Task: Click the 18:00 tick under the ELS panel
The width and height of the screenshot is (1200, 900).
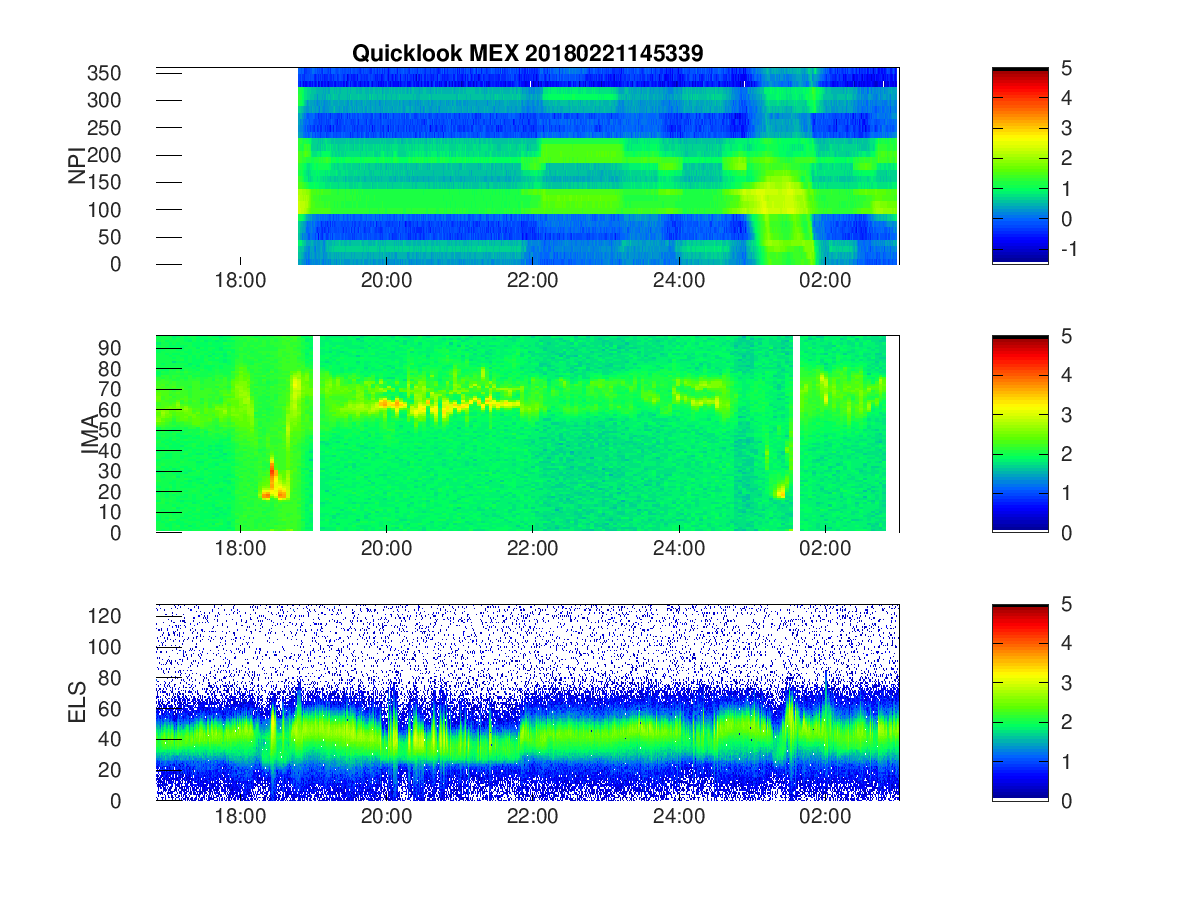Action: tap(240, 817)
